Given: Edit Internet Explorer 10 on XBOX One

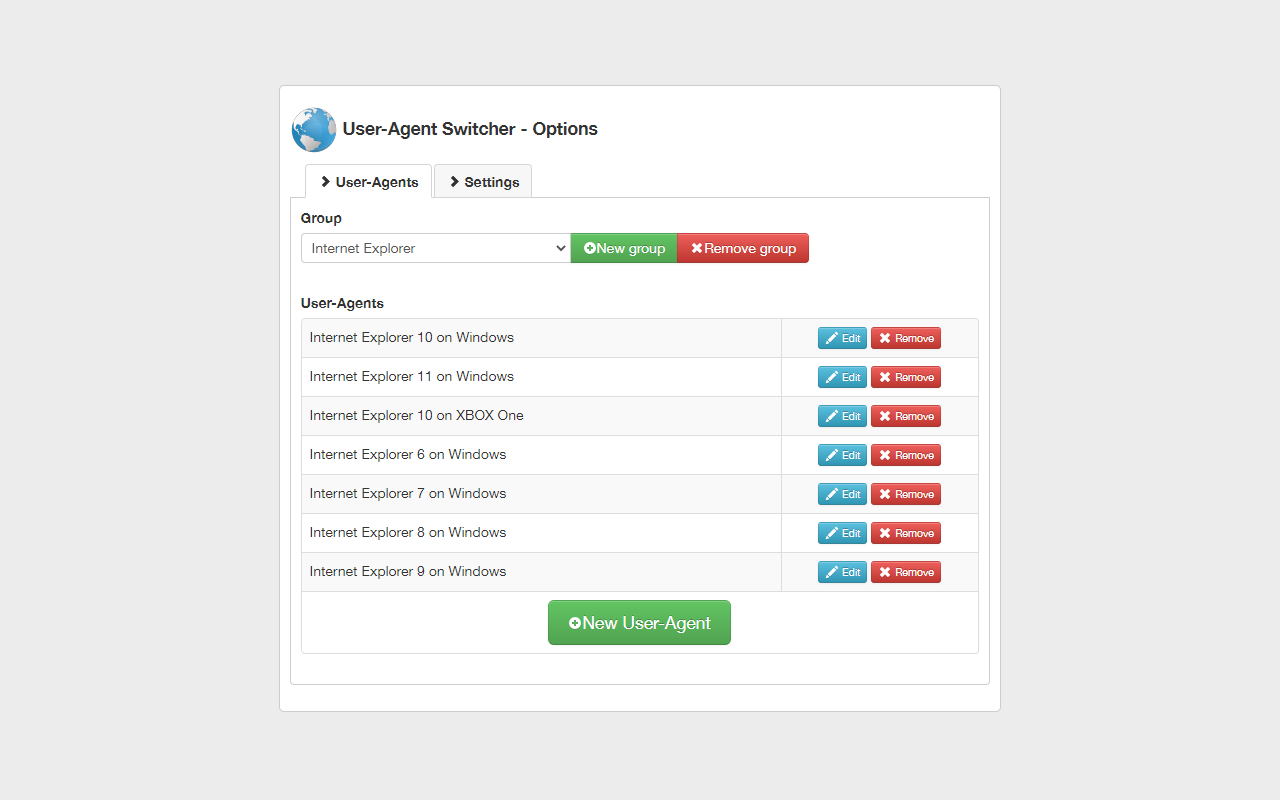Looking at the screenshot, I should [x=842, y=416].
